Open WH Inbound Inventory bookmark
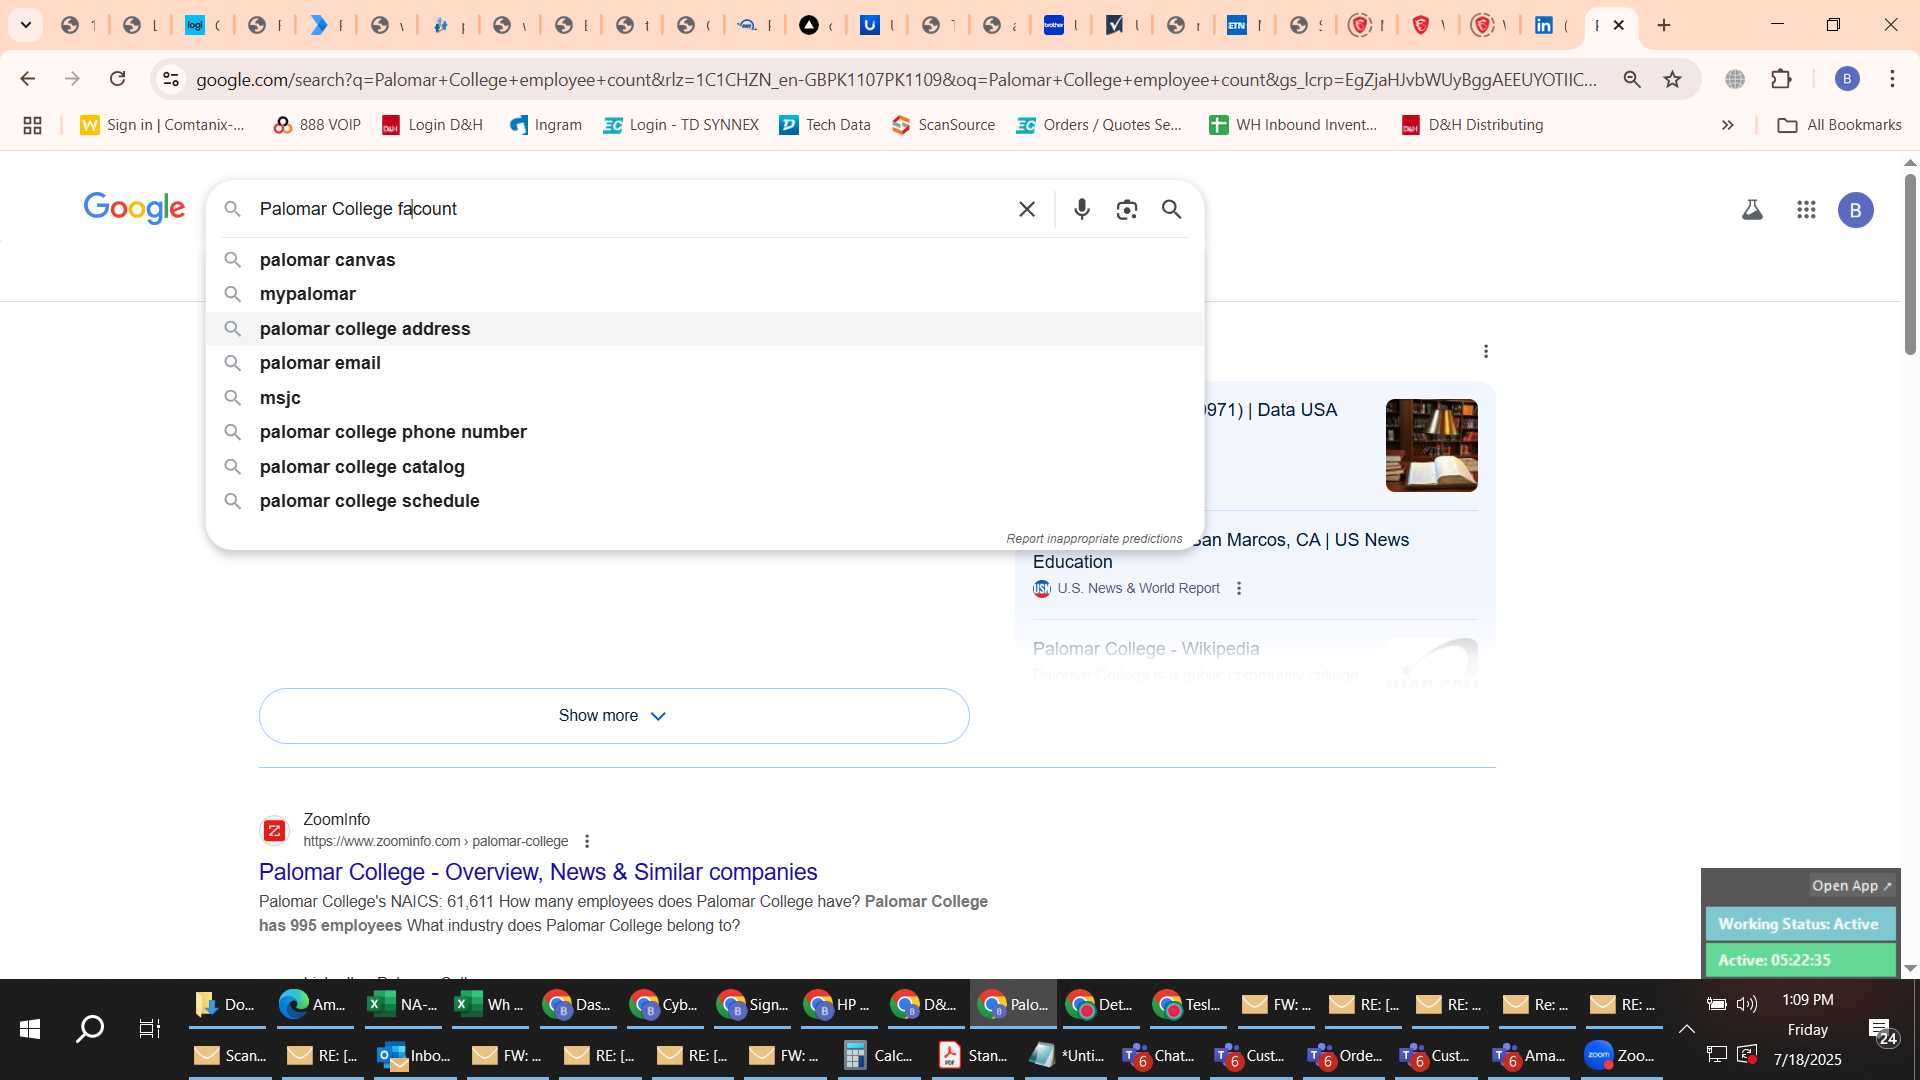The image size is (1920, 1080). [x=1292, y=125]
